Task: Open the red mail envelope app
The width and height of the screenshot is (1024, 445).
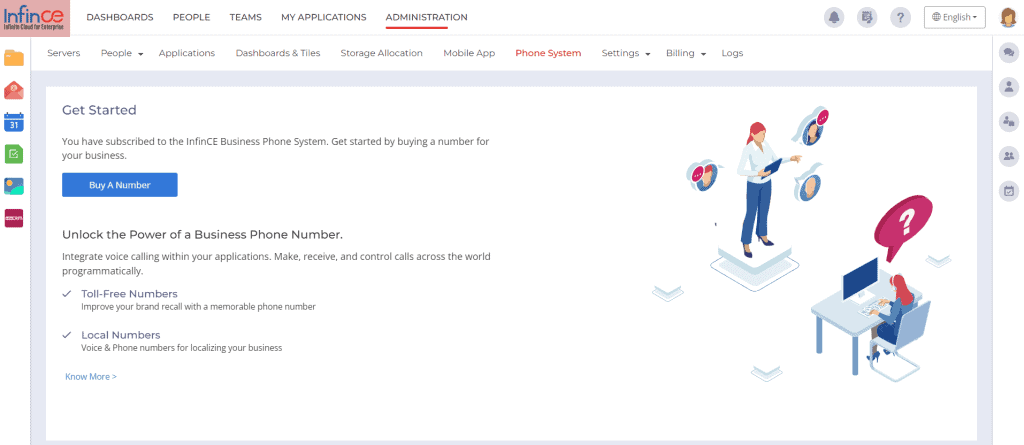Action: (x=14, y=90)
